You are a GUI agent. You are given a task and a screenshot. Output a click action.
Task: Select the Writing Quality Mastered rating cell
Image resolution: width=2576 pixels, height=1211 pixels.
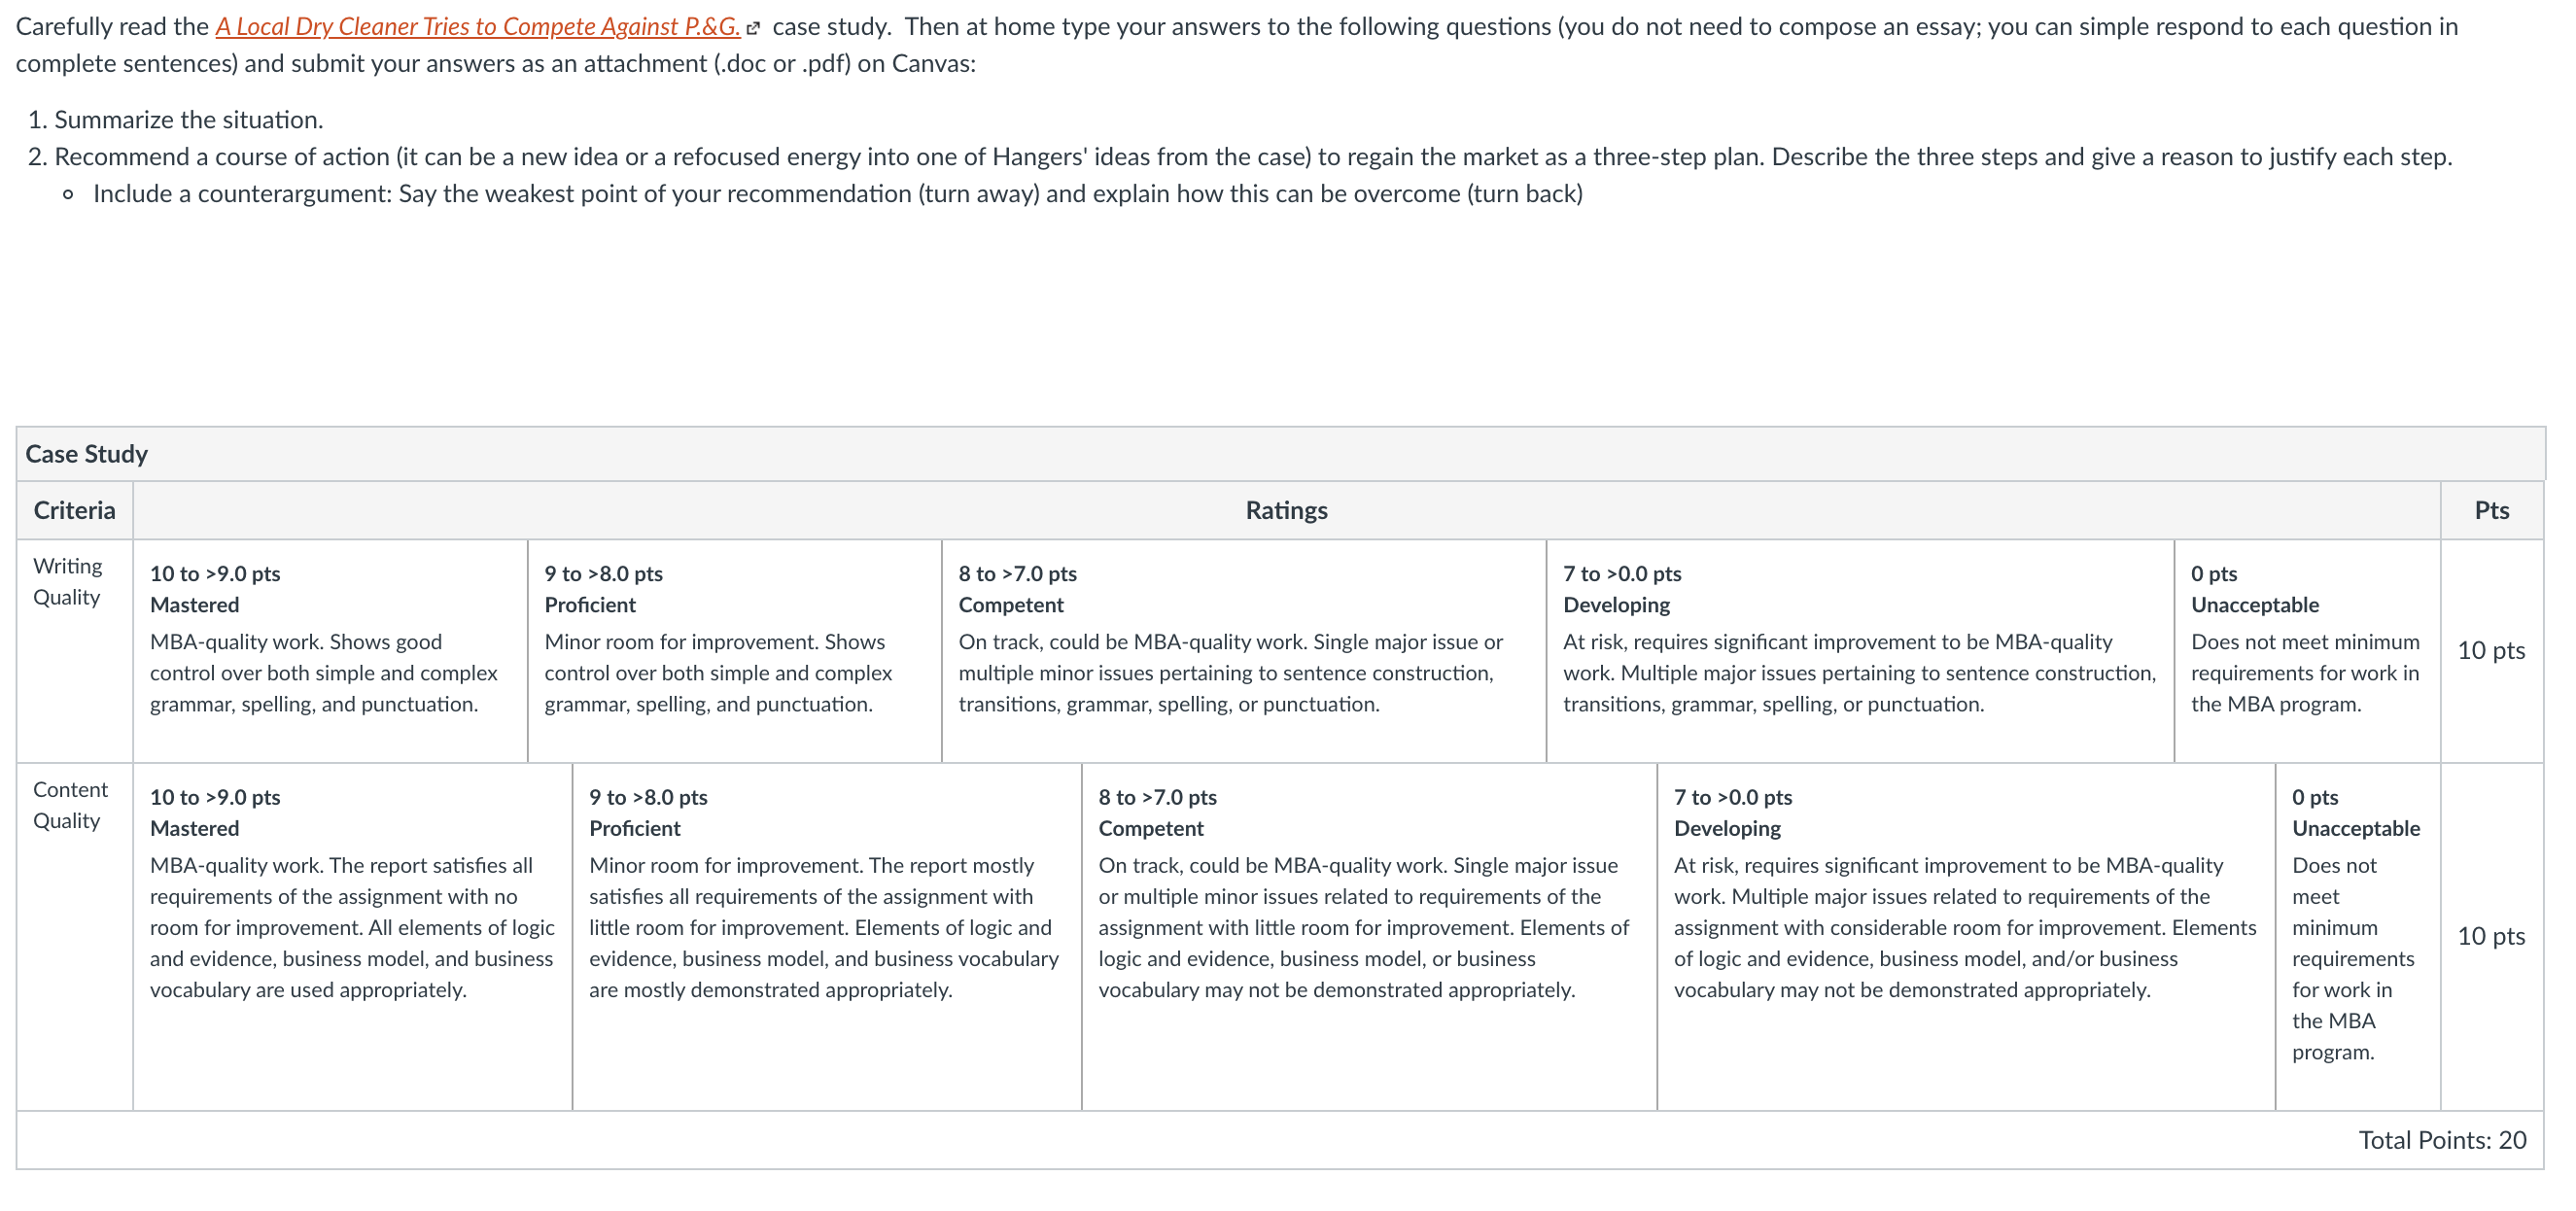tap(330, 650)
